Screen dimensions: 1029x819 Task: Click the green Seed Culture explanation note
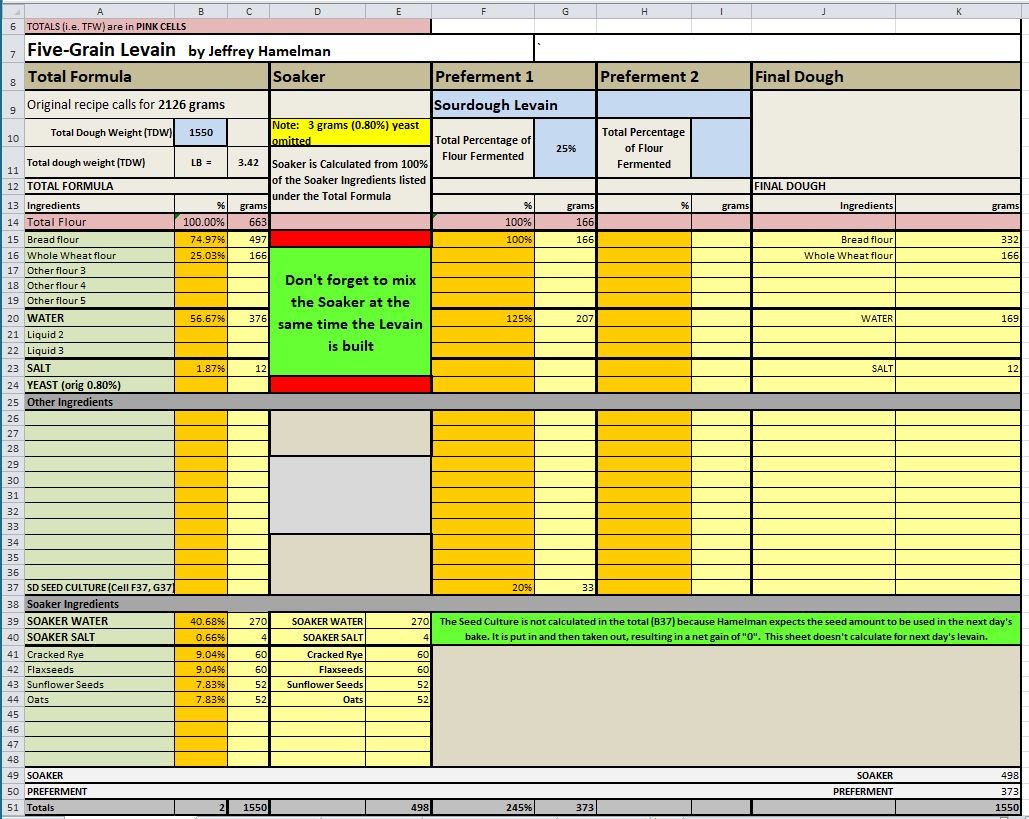pyautogui.click(x=727, y=629)
